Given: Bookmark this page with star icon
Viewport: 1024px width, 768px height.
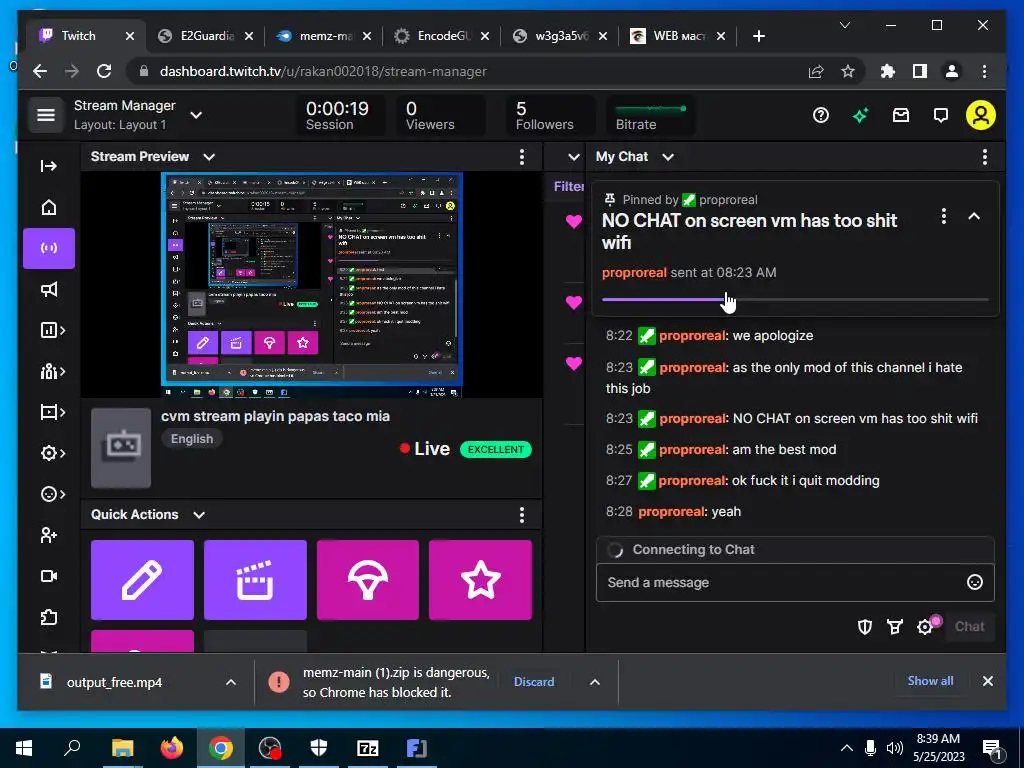Looking at the screenshot, I should [x=848, y=71].
